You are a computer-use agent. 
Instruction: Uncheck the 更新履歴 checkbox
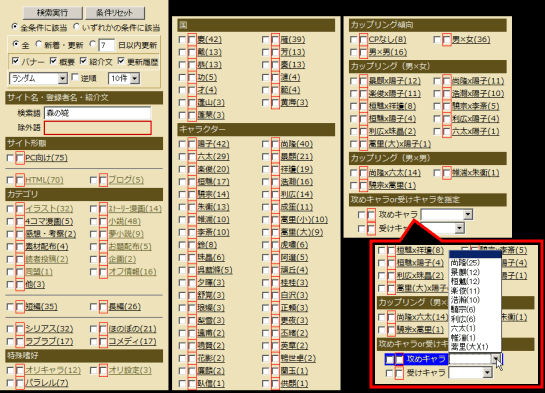point(121,61)
